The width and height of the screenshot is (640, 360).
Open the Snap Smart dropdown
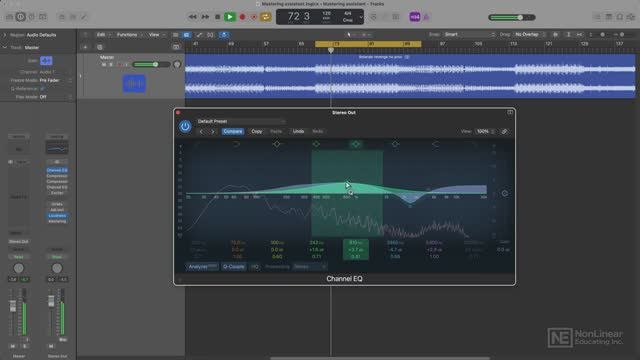pos(469,35)
